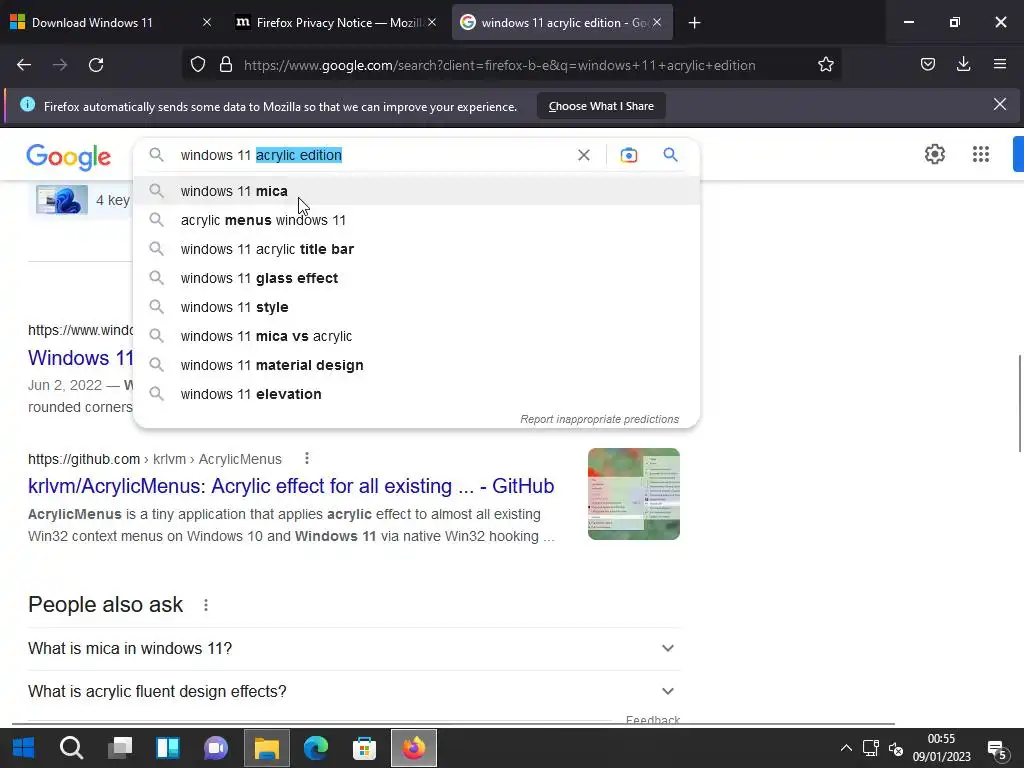Open a new tab with the plus button

[x=694, y=23]
